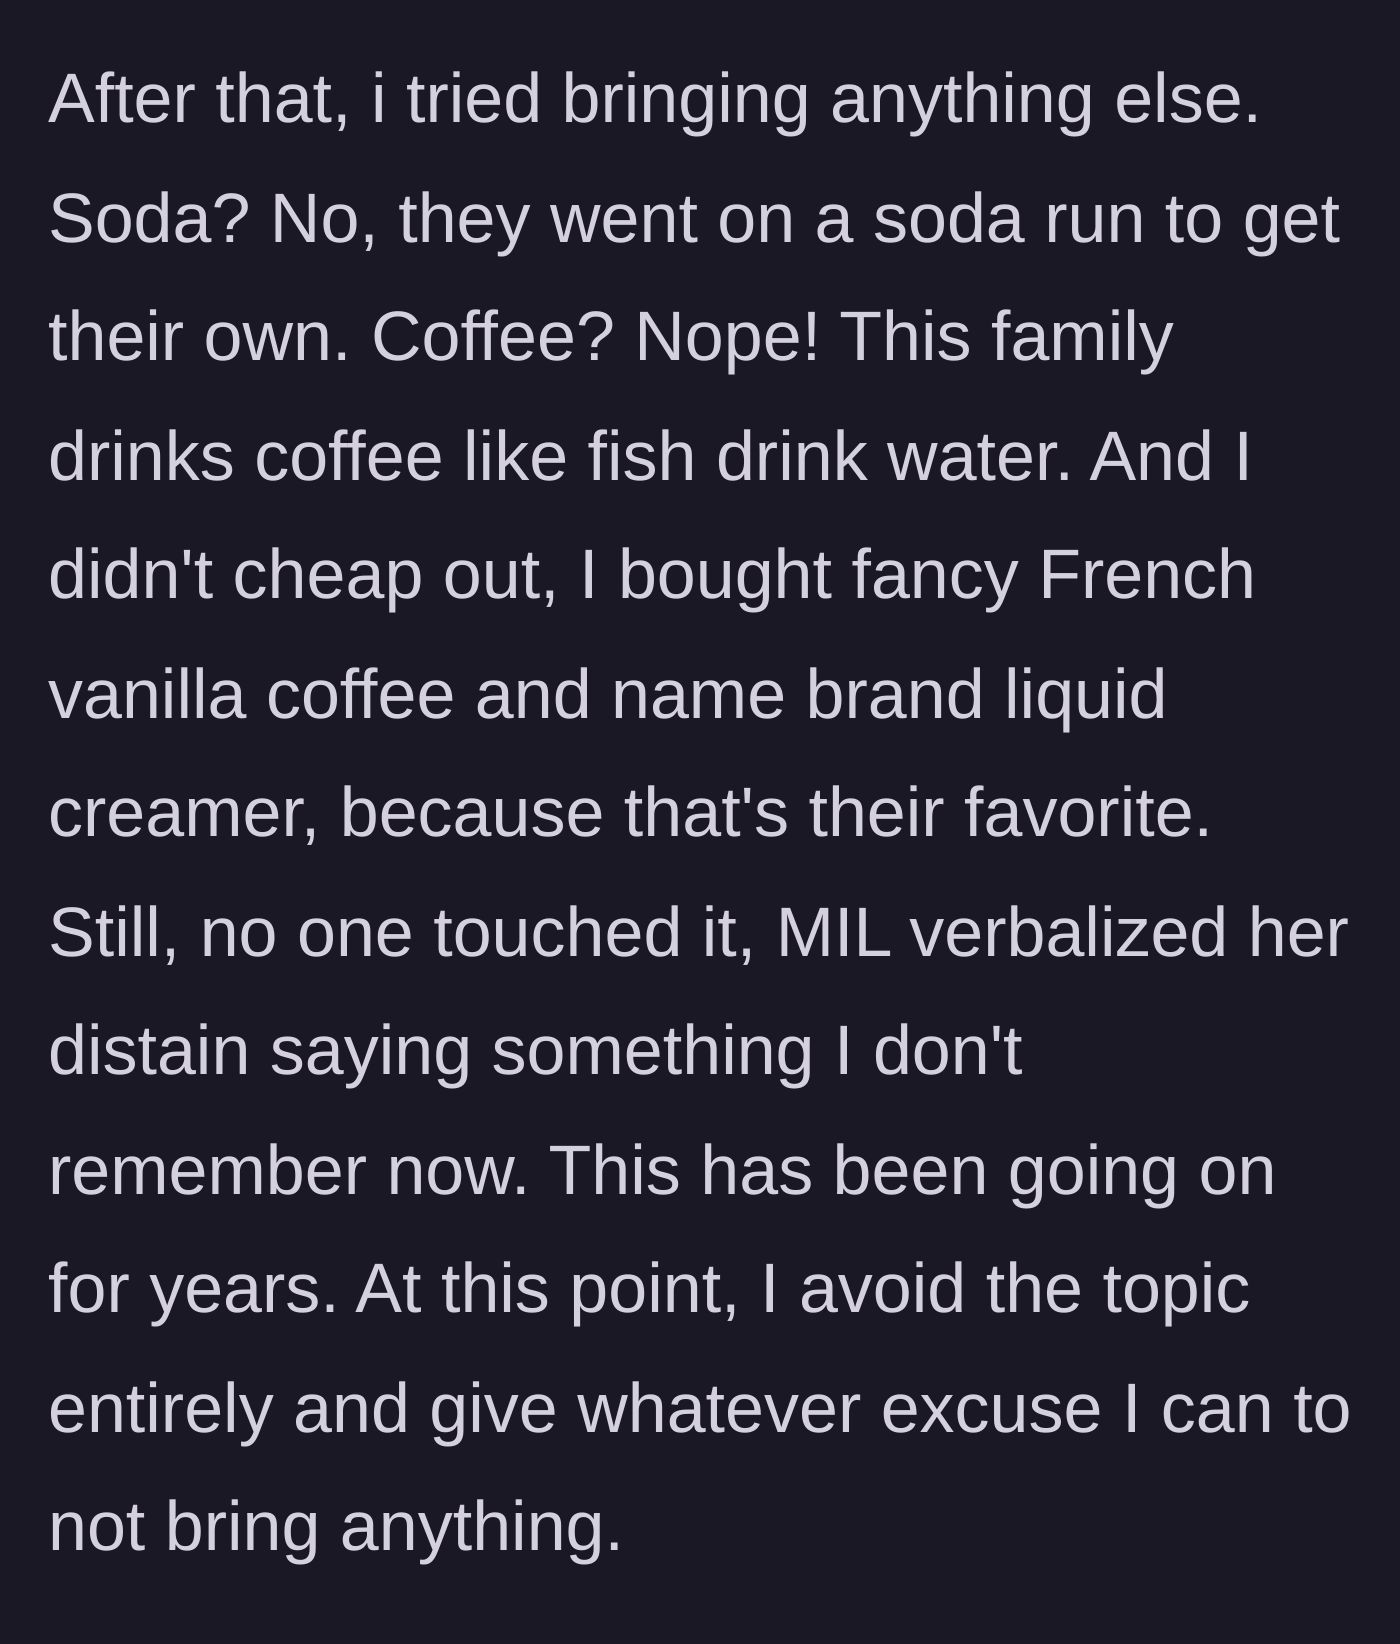
Task: Click the misspelled word "distain"
Action: coord(148,1051)
